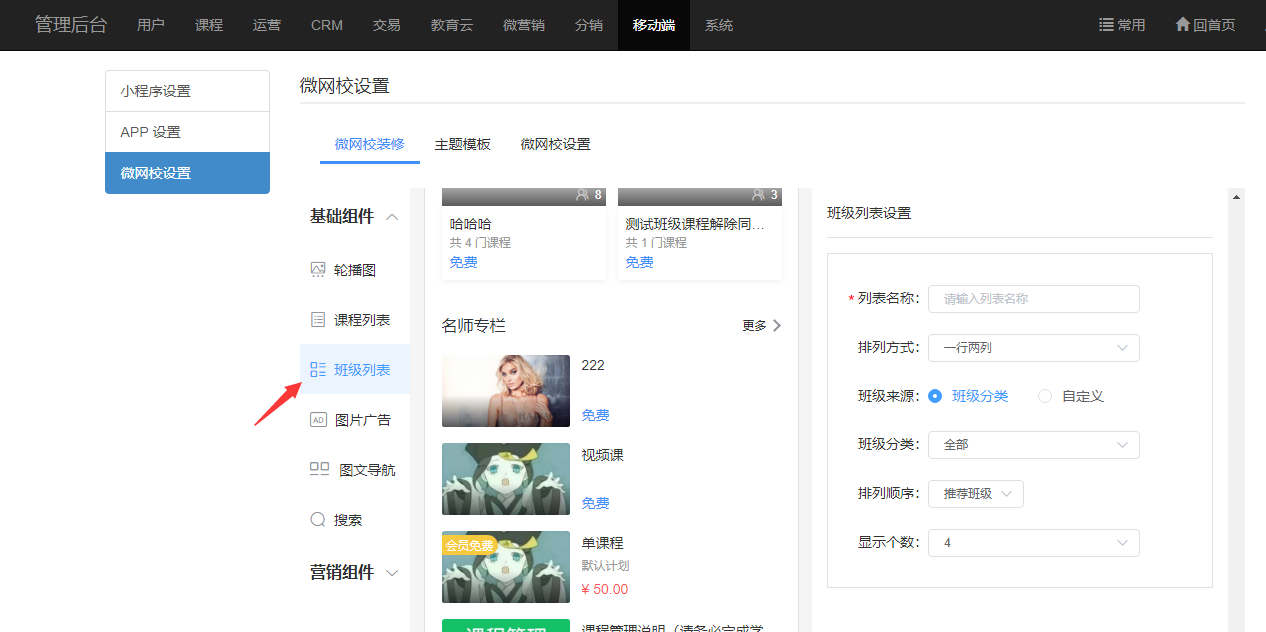Select the 搜索 magnifier icon
This screenshot has height=632, width=1266.
[x=318, y=520]
